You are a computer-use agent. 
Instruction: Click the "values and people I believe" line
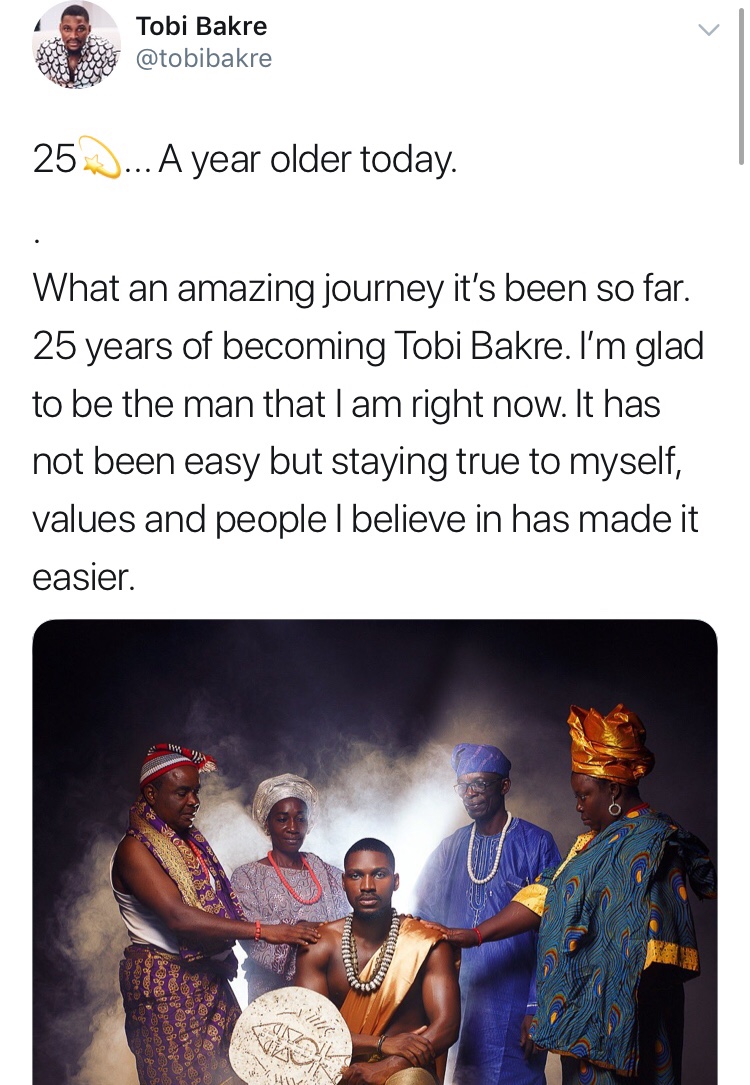(365, 519)
